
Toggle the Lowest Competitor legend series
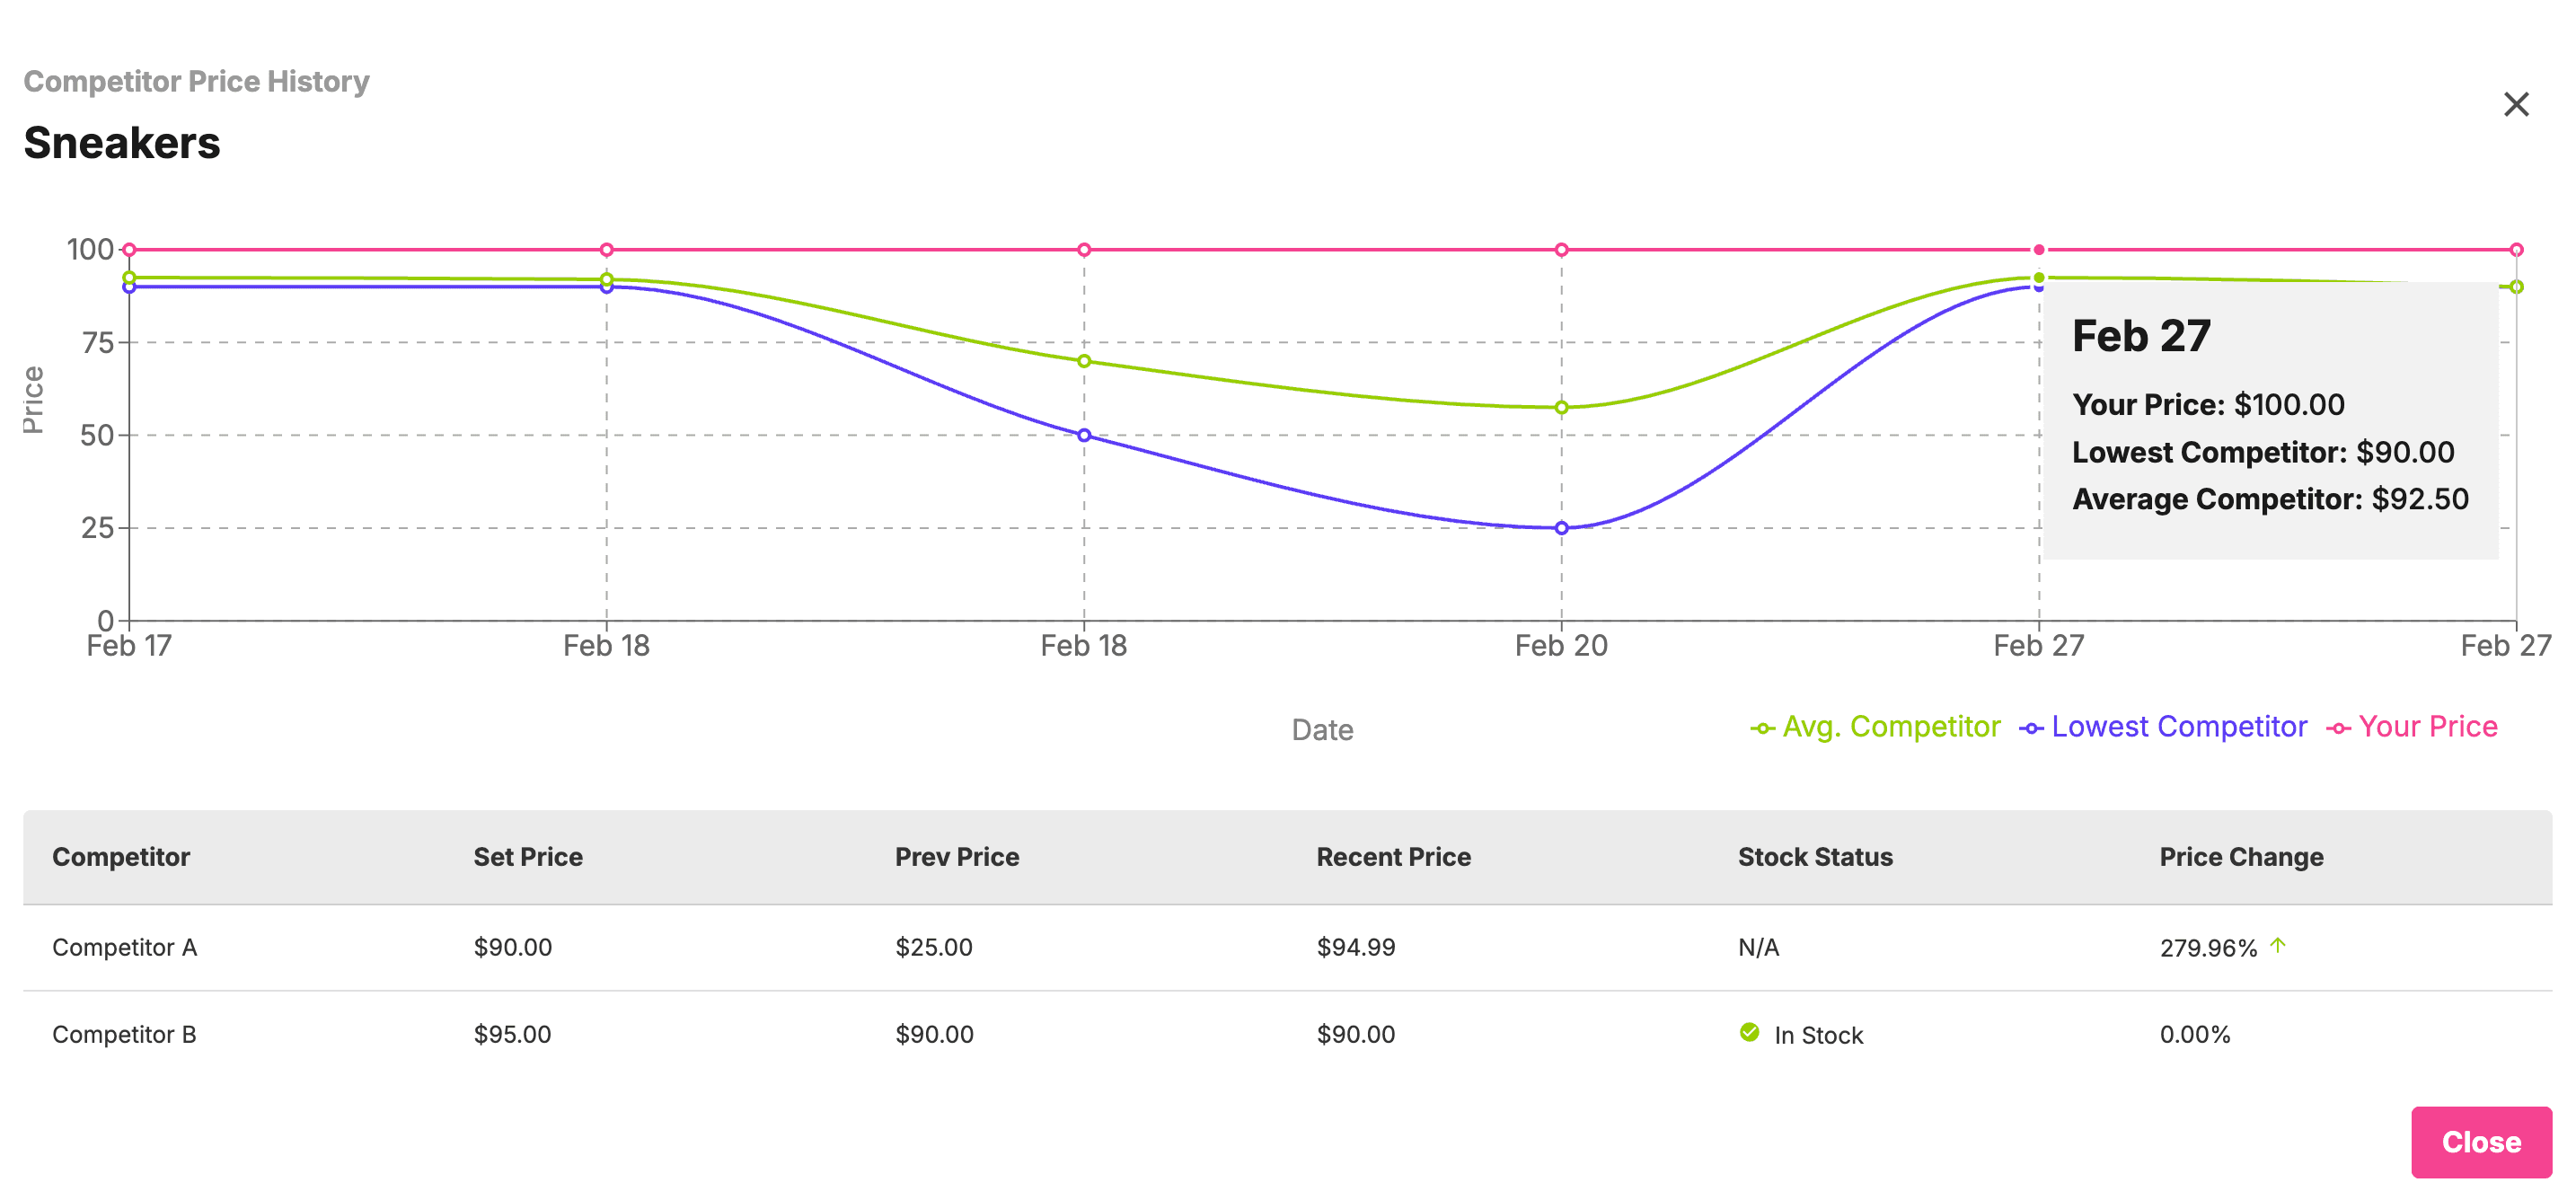(x=2164, y=727)
